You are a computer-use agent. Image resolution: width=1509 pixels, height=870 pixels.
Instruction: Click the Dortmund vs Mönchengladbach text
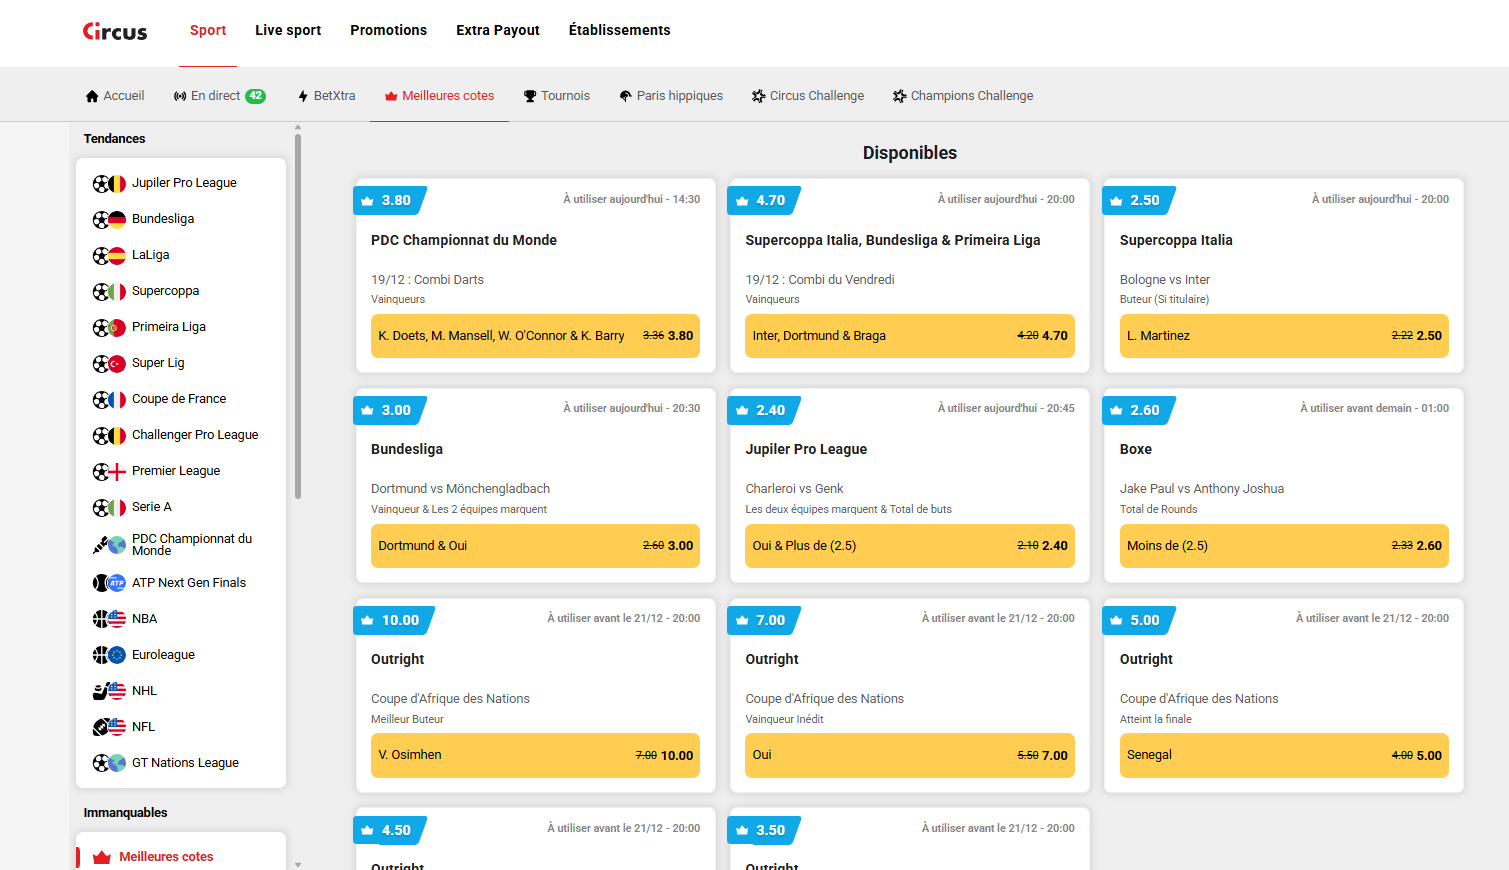tap(460, 489)
